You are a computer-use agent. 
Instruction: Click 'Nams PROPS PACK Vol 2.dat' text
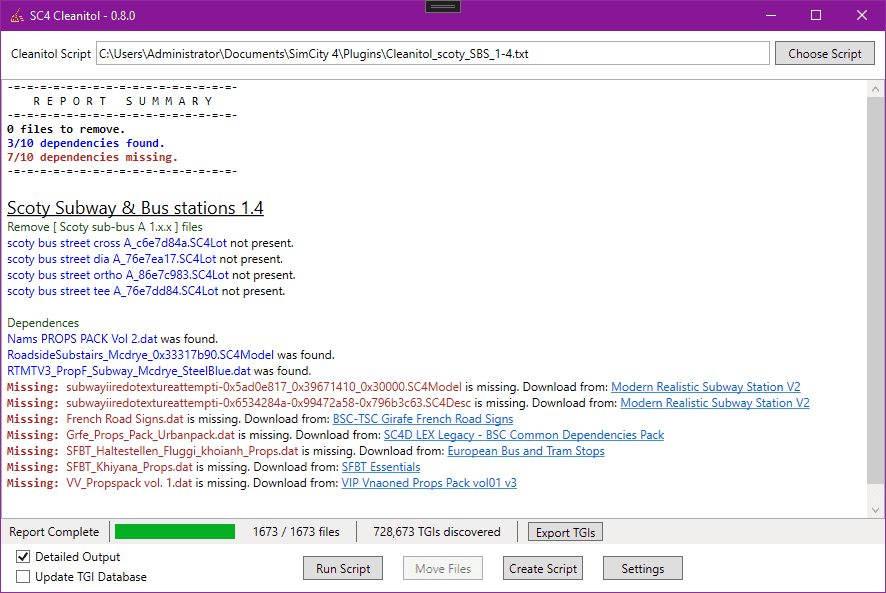(x=82, y=339)
